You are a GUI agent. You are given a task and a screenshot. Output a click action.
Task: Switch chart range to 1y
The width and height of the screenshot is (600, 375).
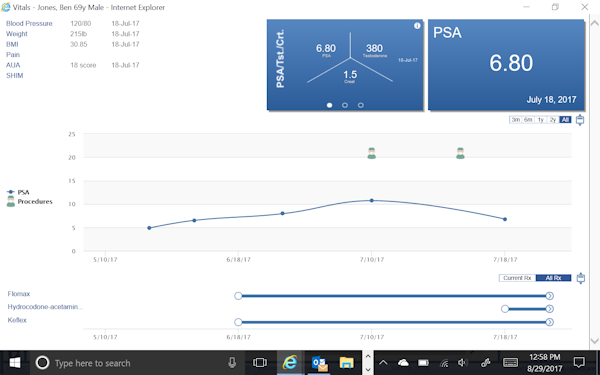[540, 120]
